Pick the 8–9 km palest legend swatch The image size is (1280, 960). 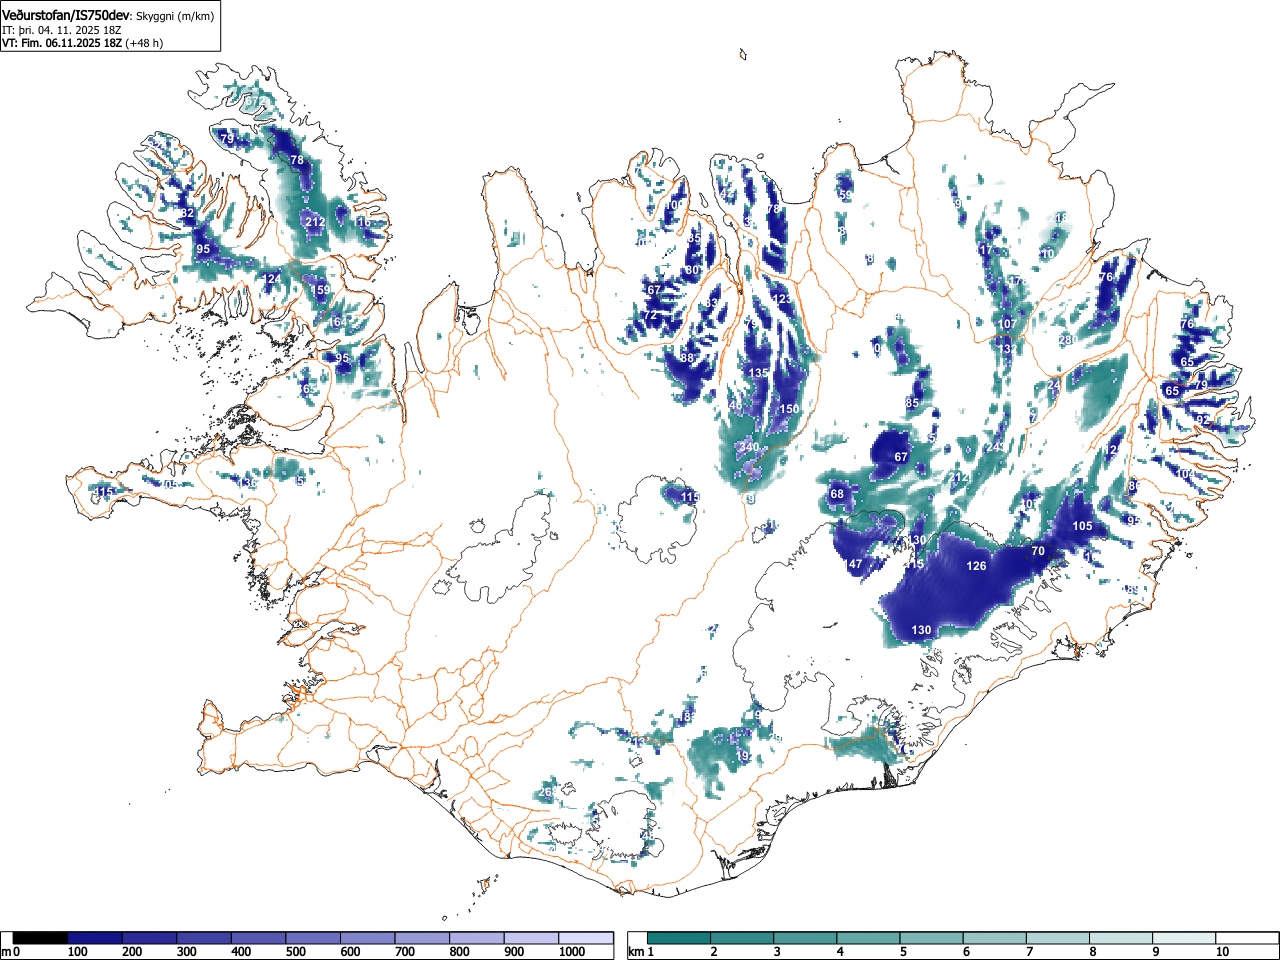pos(1122,938)
